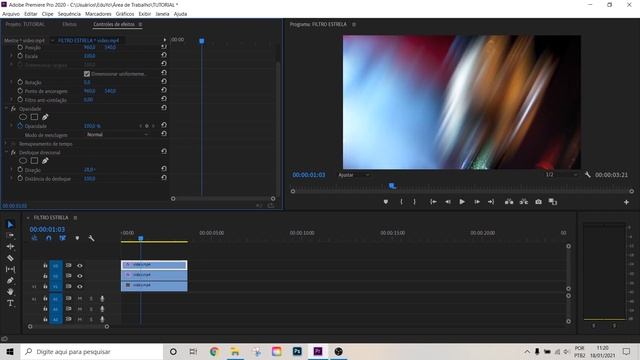Viewport: 640px width, 360px height.
Task: Toggle animation stopwatch for Escala
Action: pyautogui.click(x=20, y=56)
